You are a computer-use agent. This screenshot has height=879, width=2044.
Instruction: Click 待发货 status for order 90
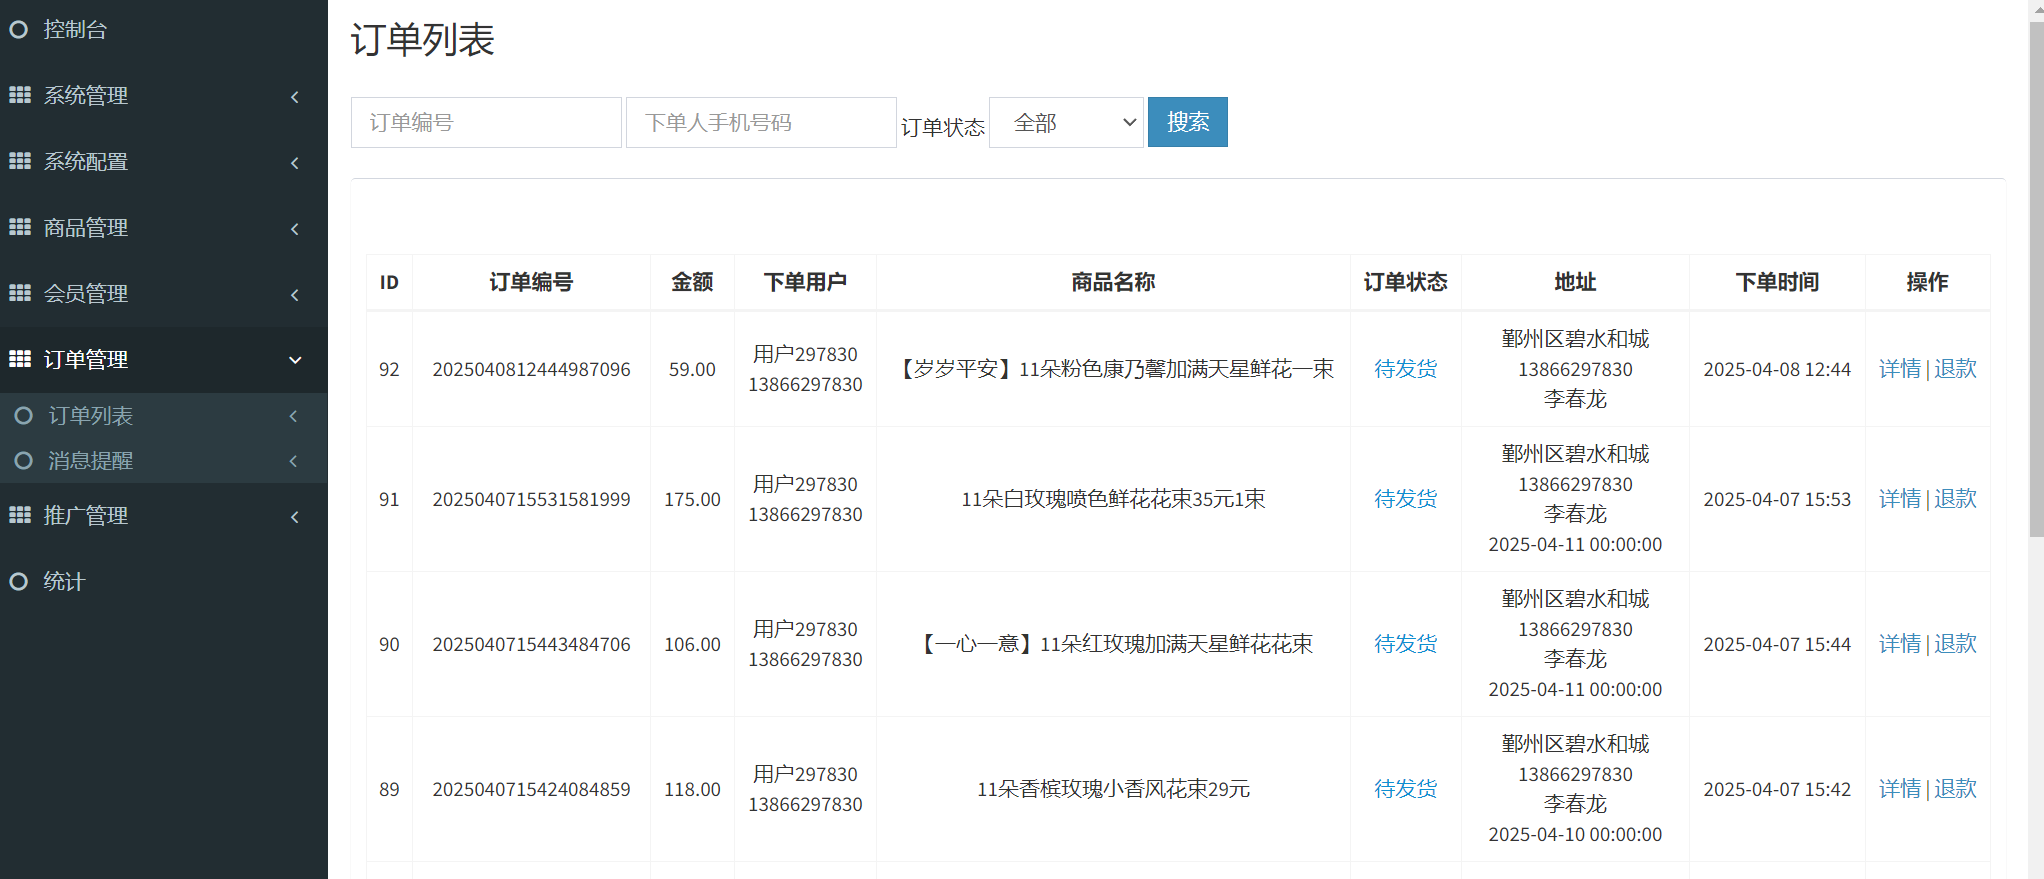1405,644
